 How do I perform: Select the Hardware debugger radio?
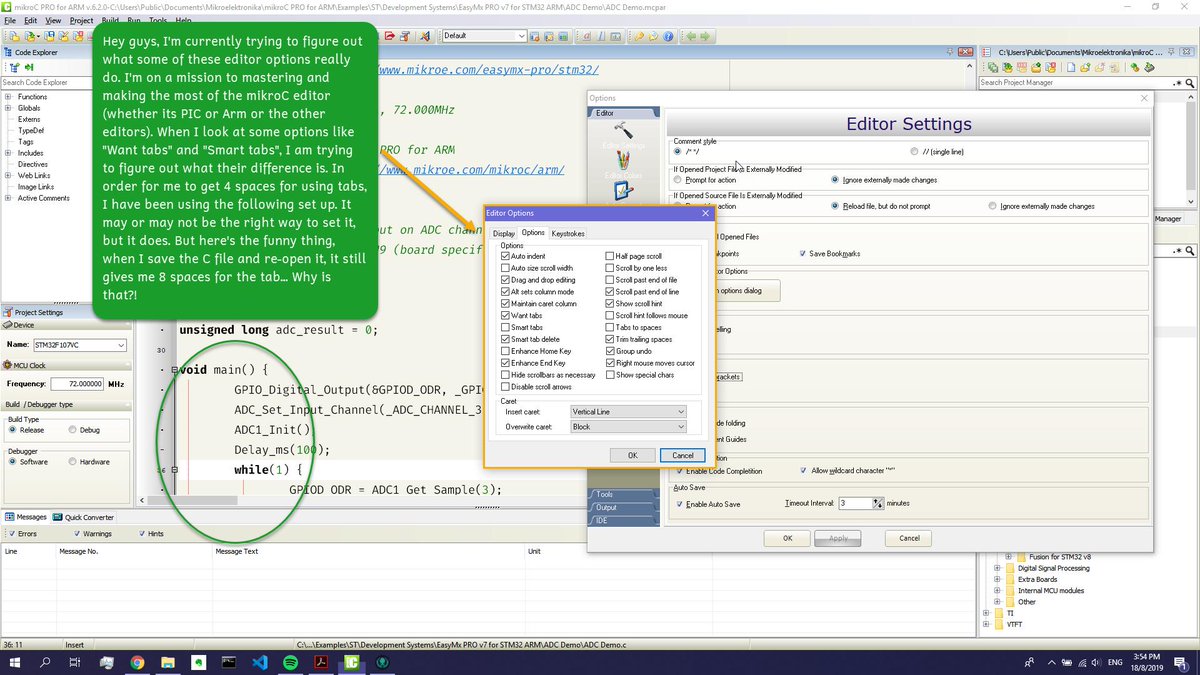pyautogui.click(x=72, y=462)
